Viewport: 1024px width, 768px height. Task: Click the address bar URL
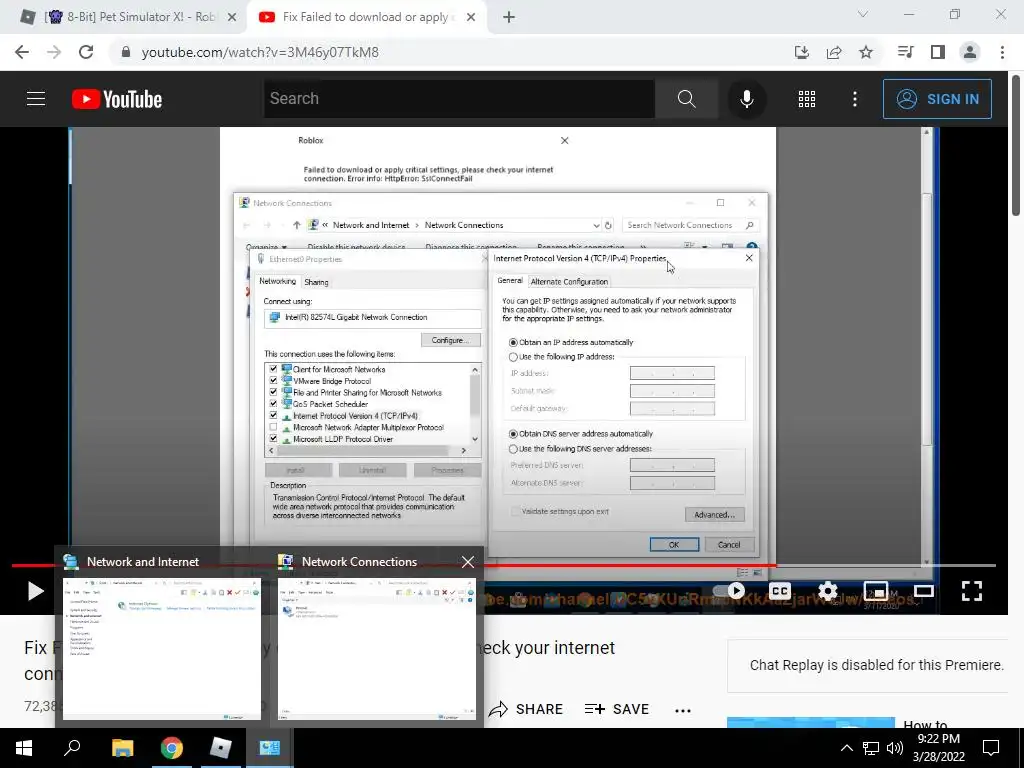[x=260, y=52]
